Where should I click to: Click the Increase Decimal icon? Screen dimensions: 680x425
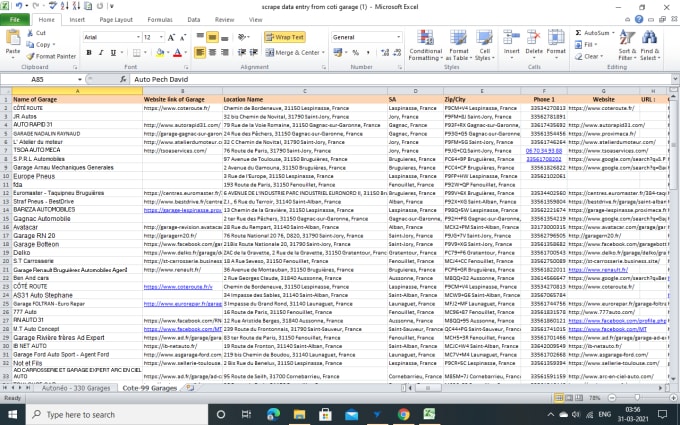click(x=385, y=52)
